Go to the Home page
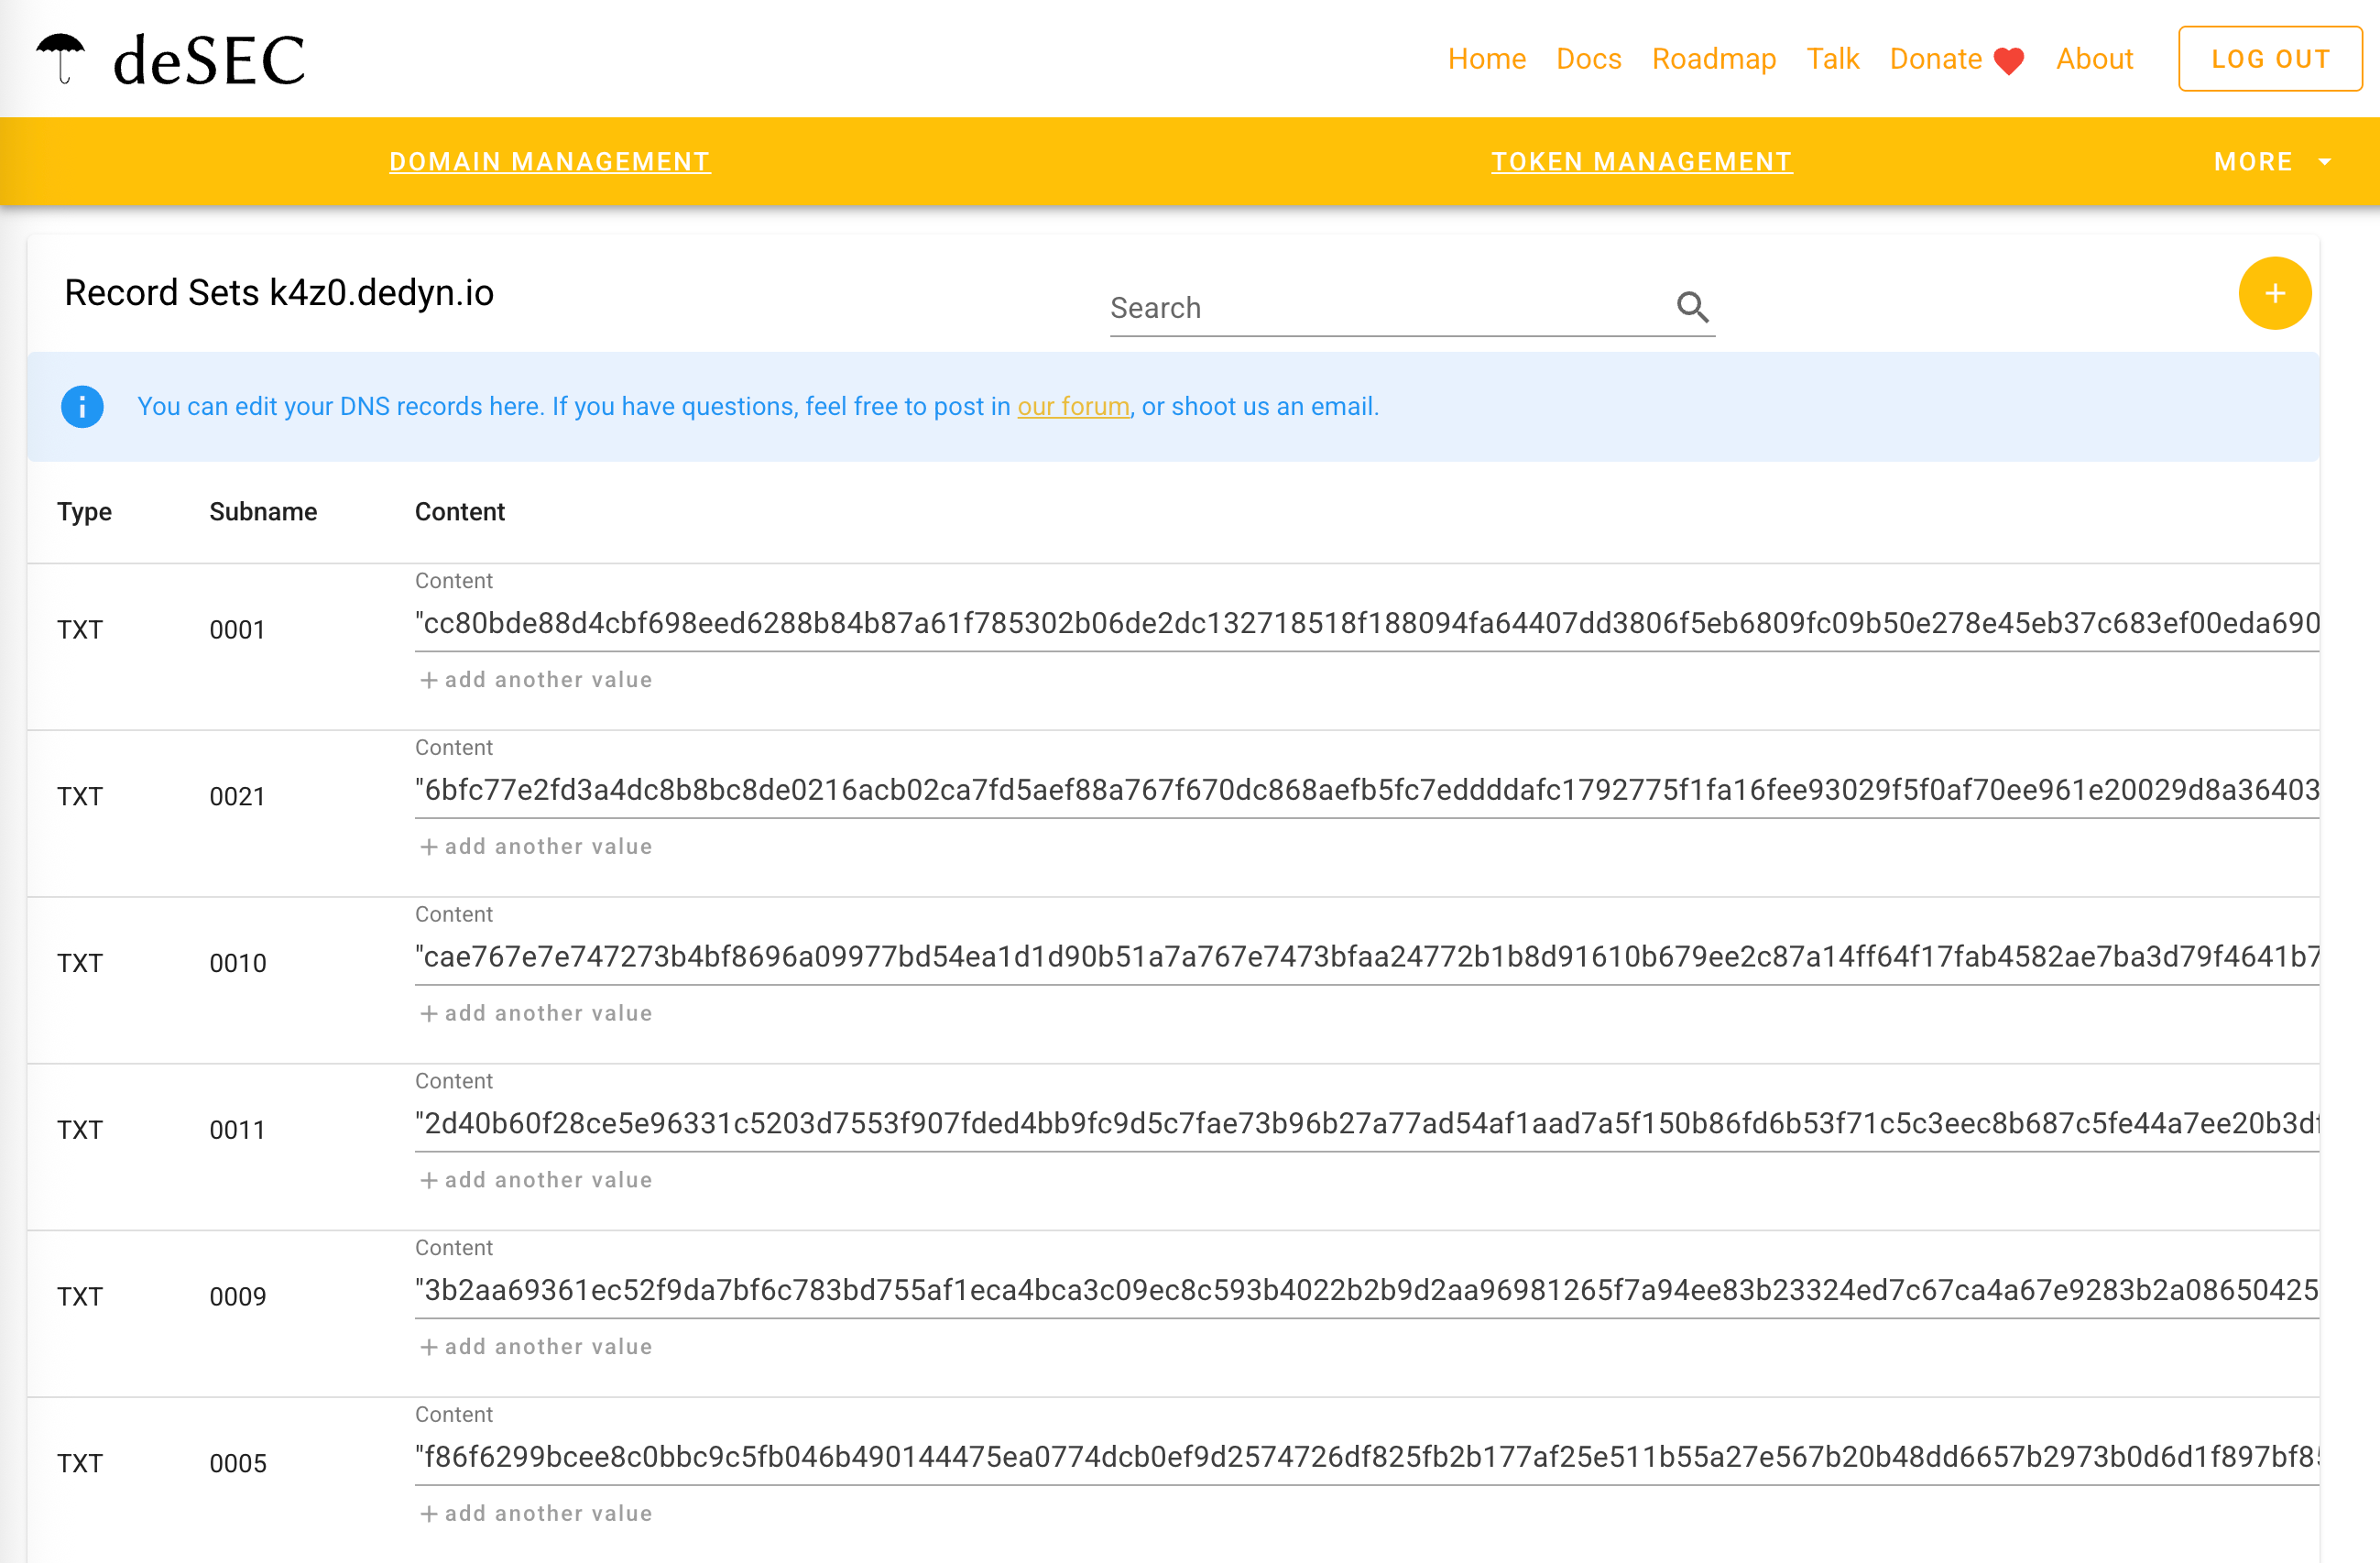 click(x=1487, y=59)
